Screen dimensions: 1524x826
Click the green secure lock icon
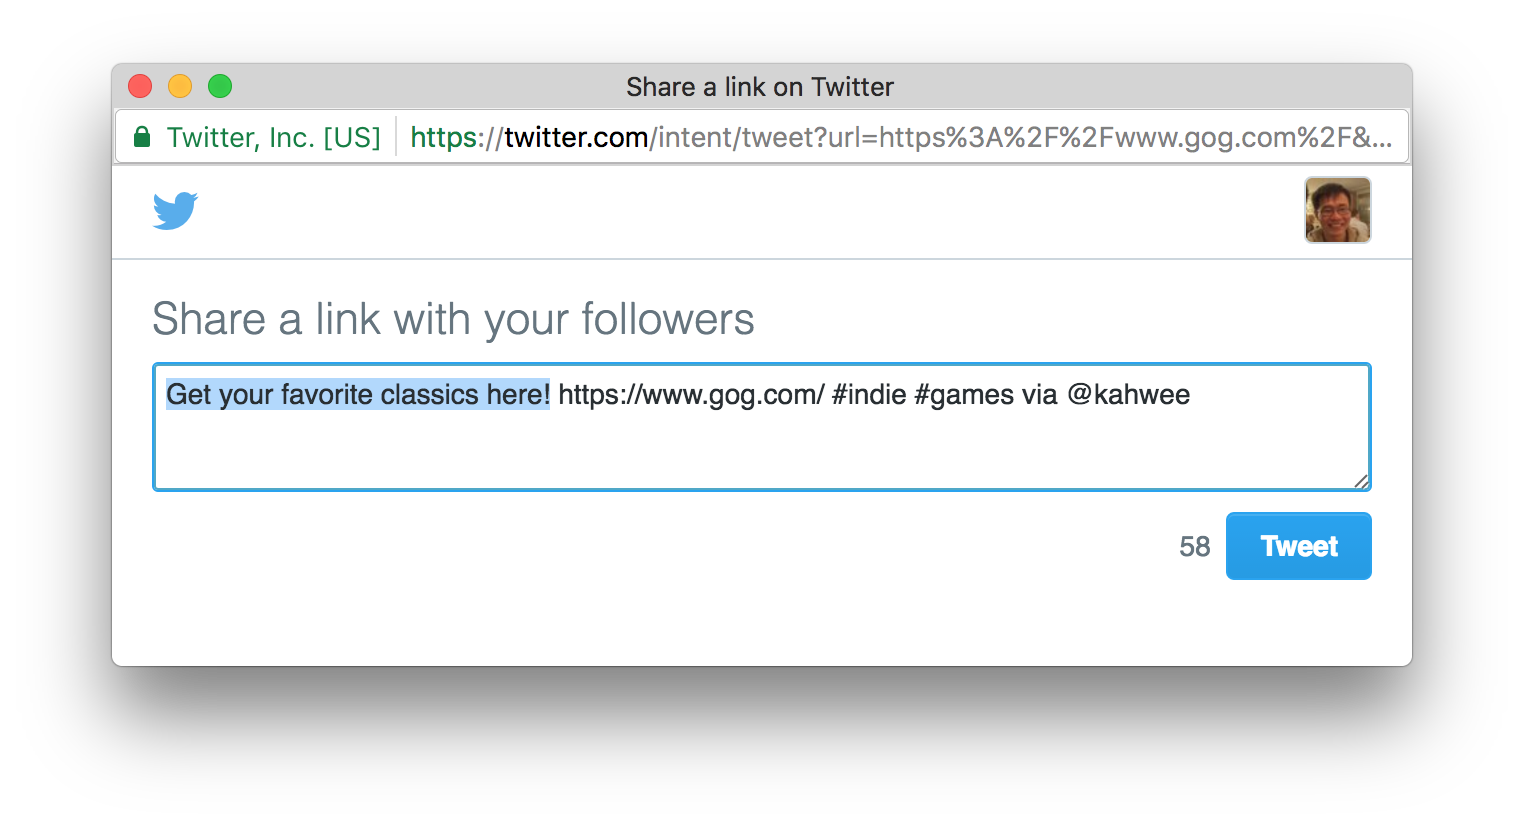(x=142, y=137)
